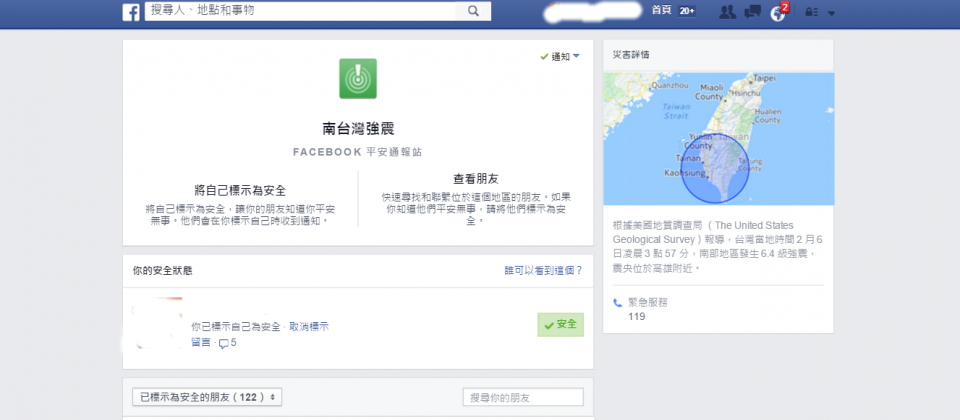Screen dimensions: 960x420
Task: Click the 取消標示 link
Action: [309, 327]
